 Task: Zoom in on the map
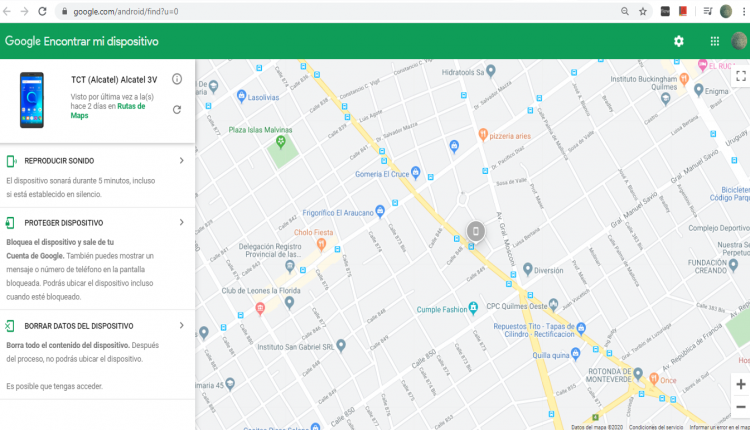click(741, 384)
